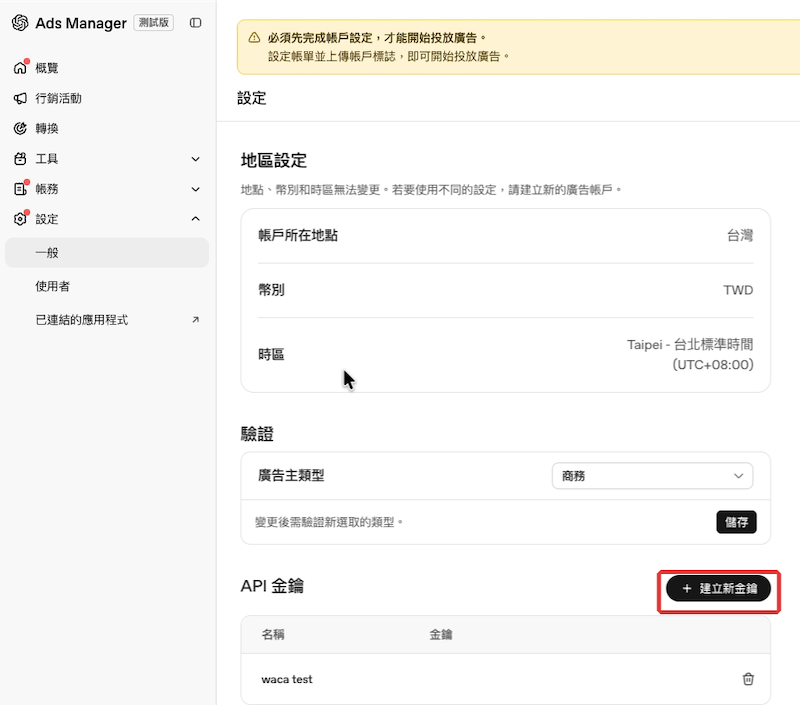This screenshot has width=800, height=705.
Task: Click the megaphone icon for 行銷活動
Action: (20, 98)
